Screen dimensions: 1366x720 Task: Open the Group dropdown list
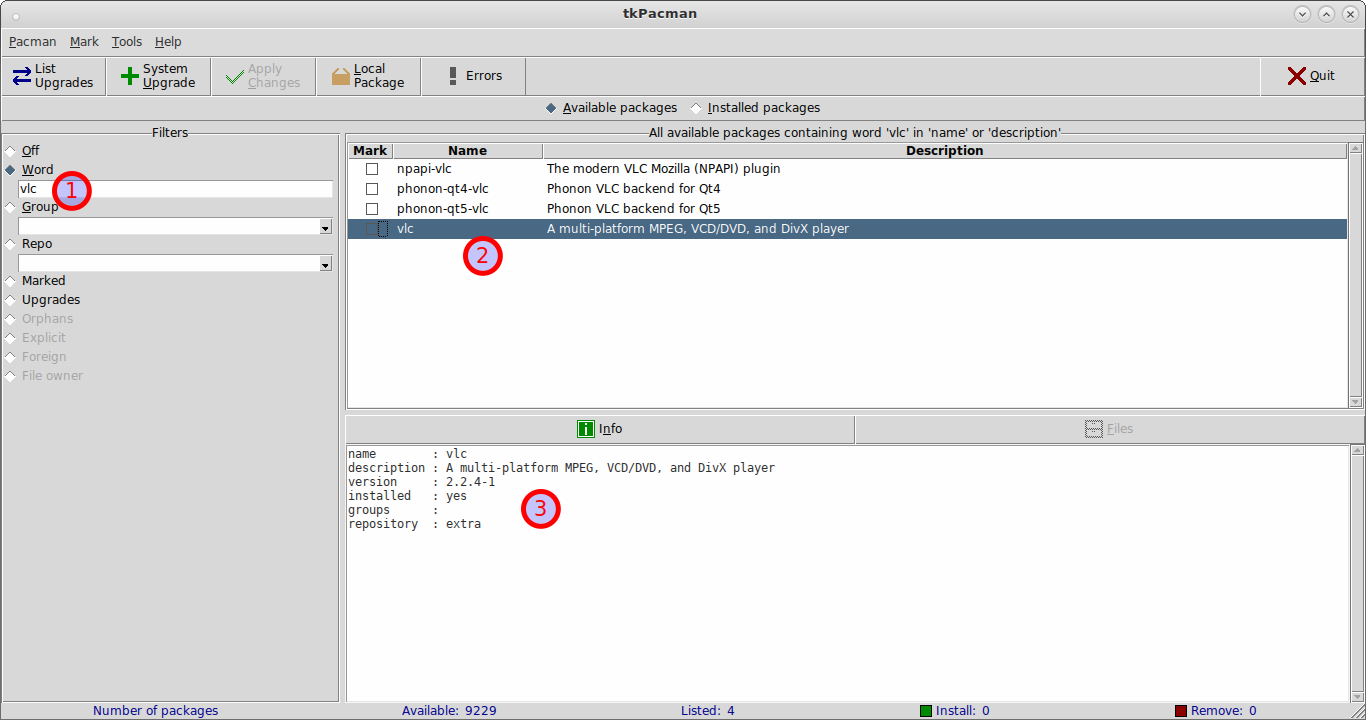(325, 227)
